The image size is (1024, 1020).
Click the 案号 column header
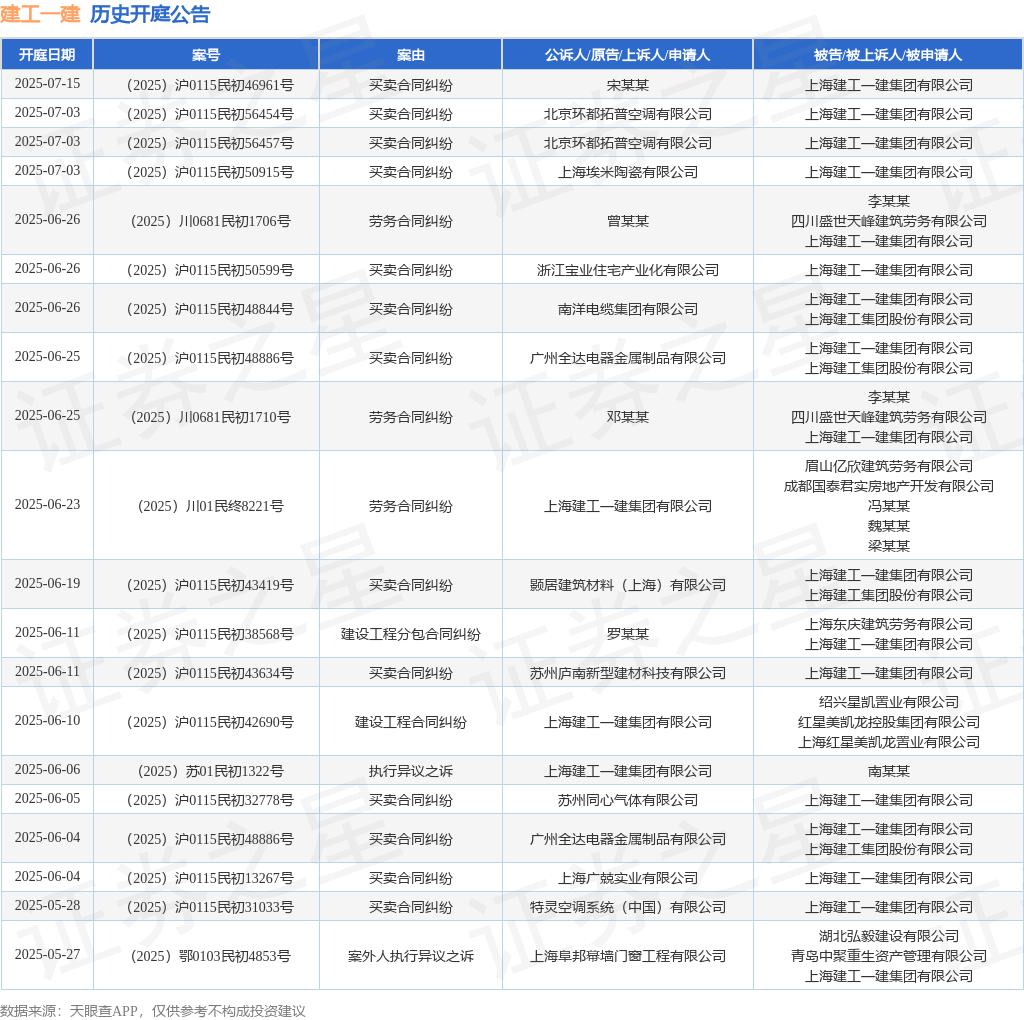206,55
